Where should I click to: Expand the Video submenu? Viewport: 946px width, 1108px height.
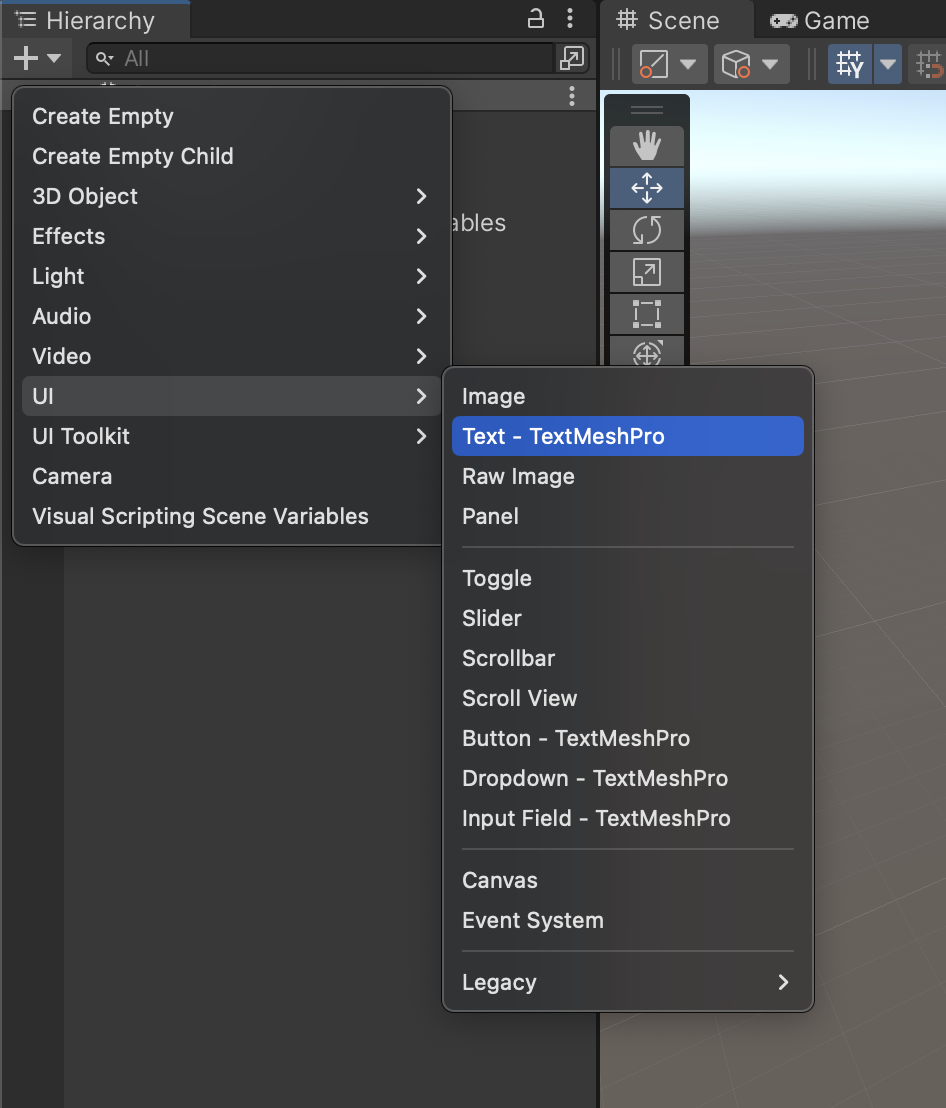[x=232, y=356]
